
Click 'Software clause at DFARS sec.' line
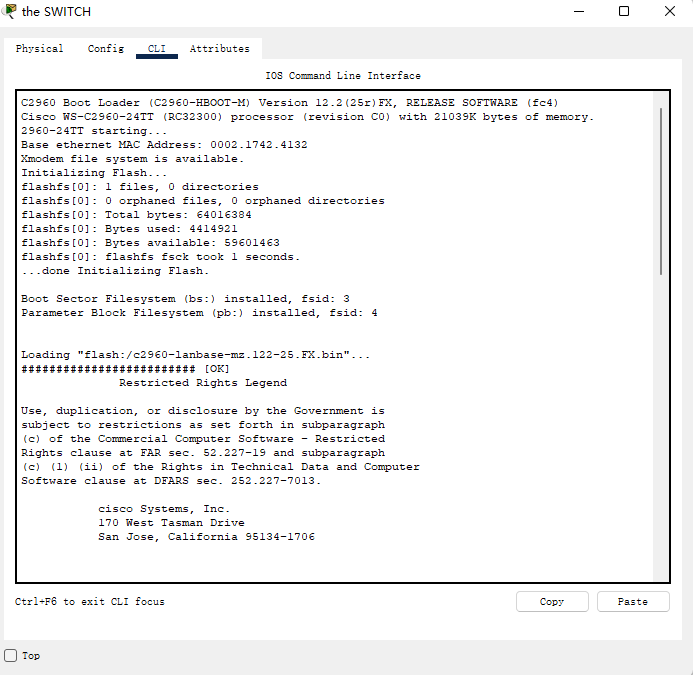point(171,481)
